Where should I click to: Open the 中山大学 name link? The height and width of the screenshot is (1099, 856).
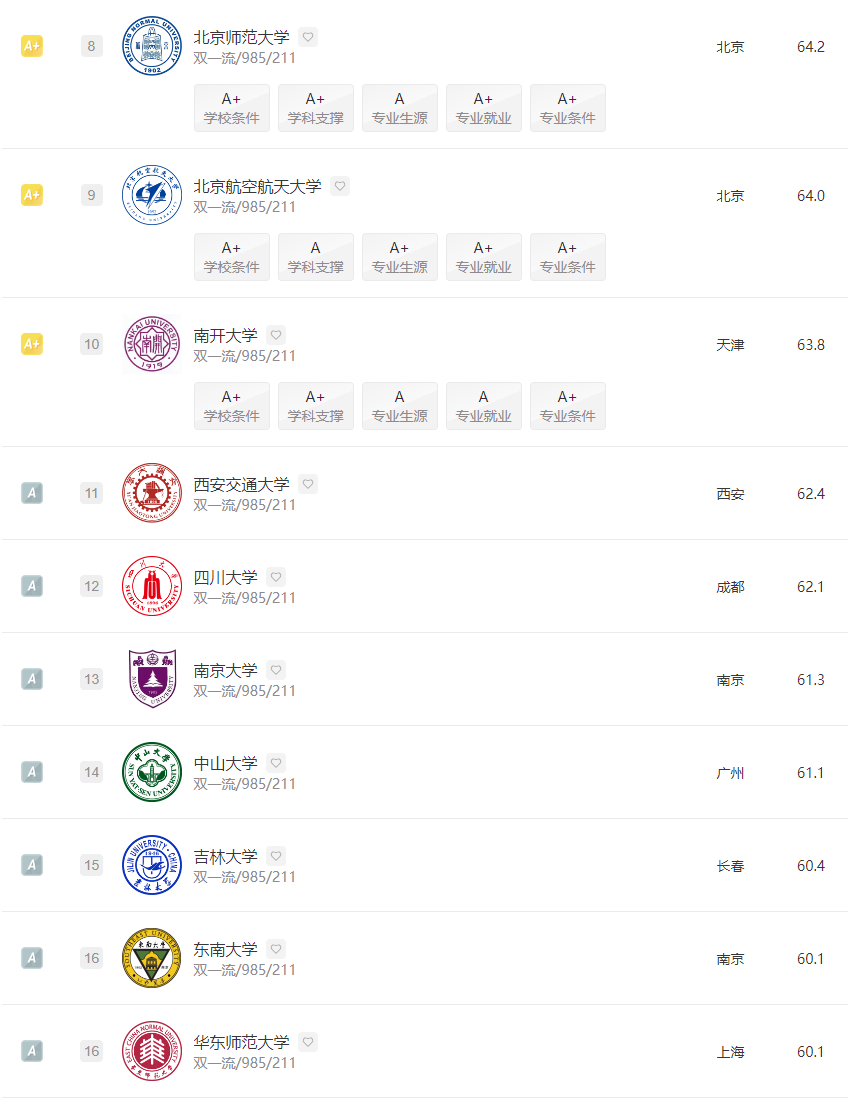(x=225, y=763)
